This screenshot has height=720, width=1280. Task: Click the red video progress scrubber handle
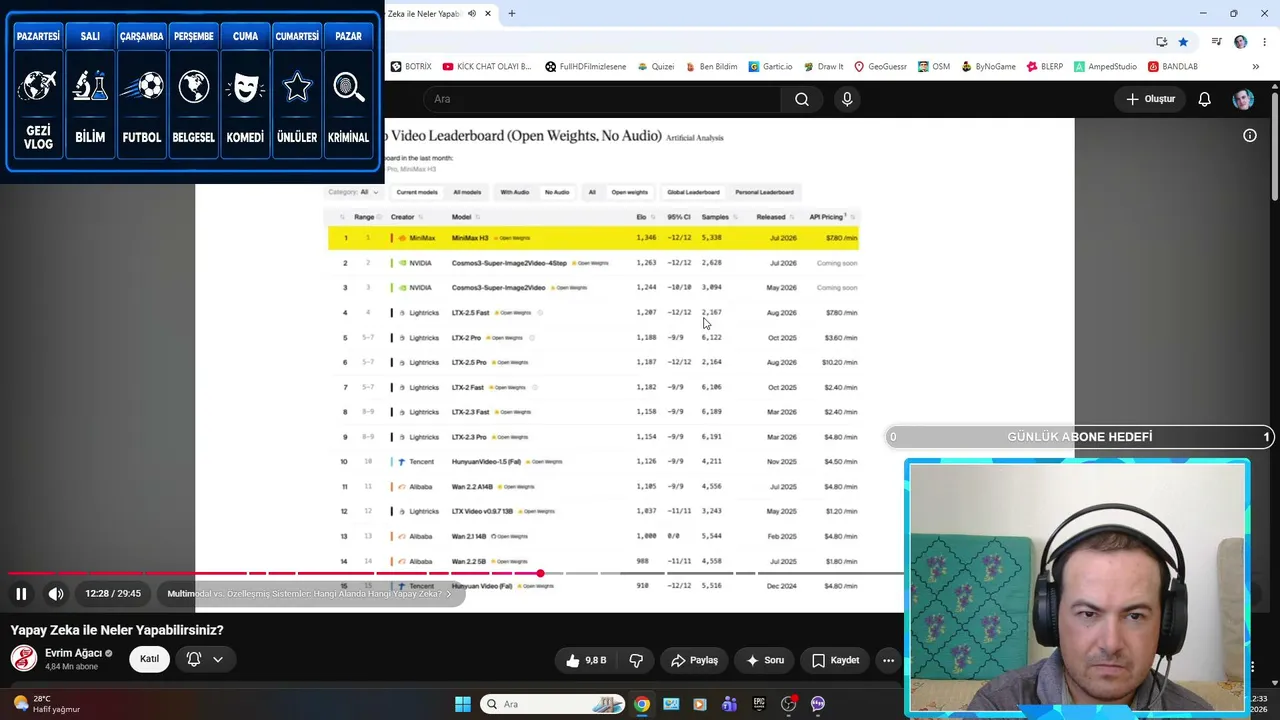(x=540, y=573)
